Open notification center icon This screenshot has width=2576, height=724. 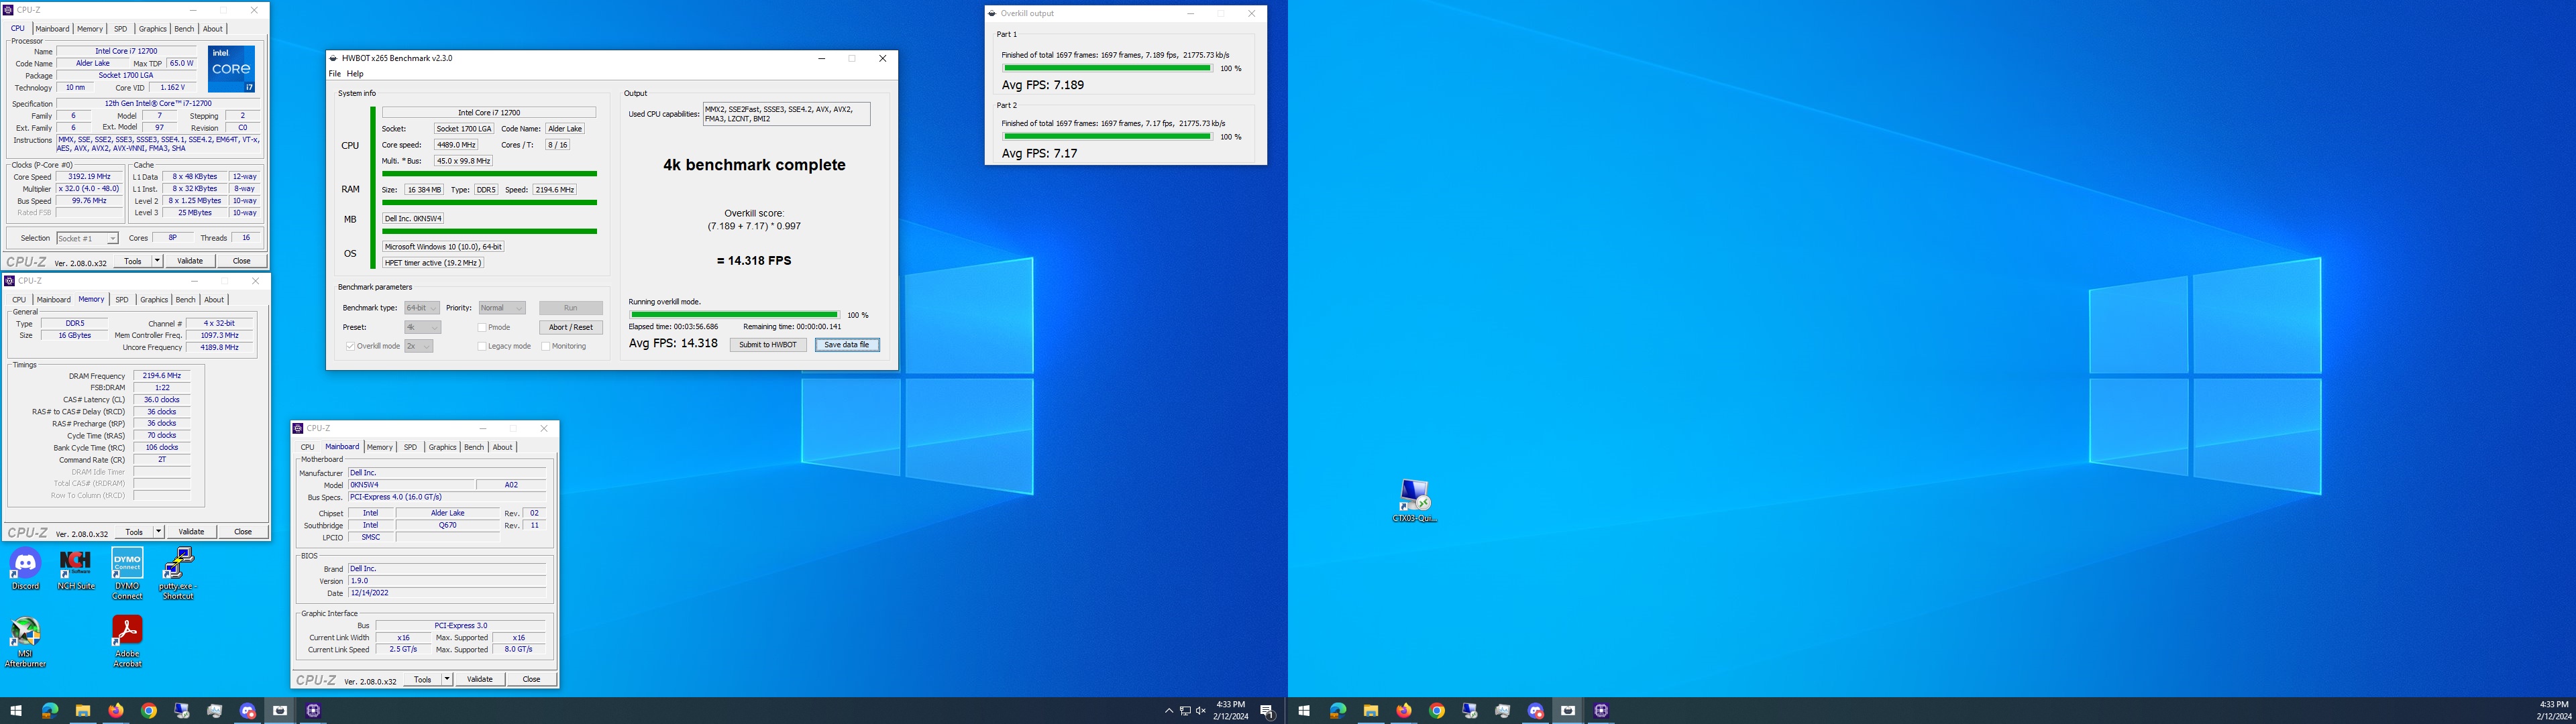1267,711
